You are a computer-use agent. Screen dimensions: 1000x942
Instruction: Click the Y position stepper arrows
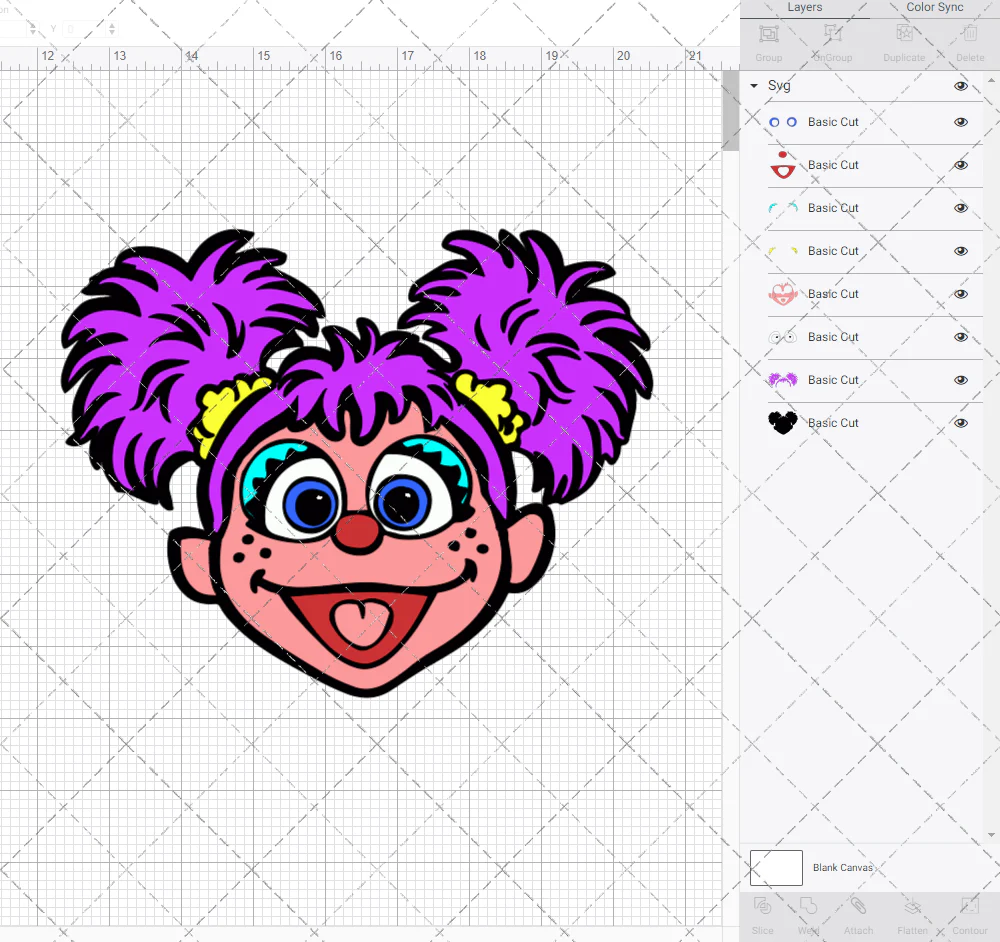[x=111, y=29]
